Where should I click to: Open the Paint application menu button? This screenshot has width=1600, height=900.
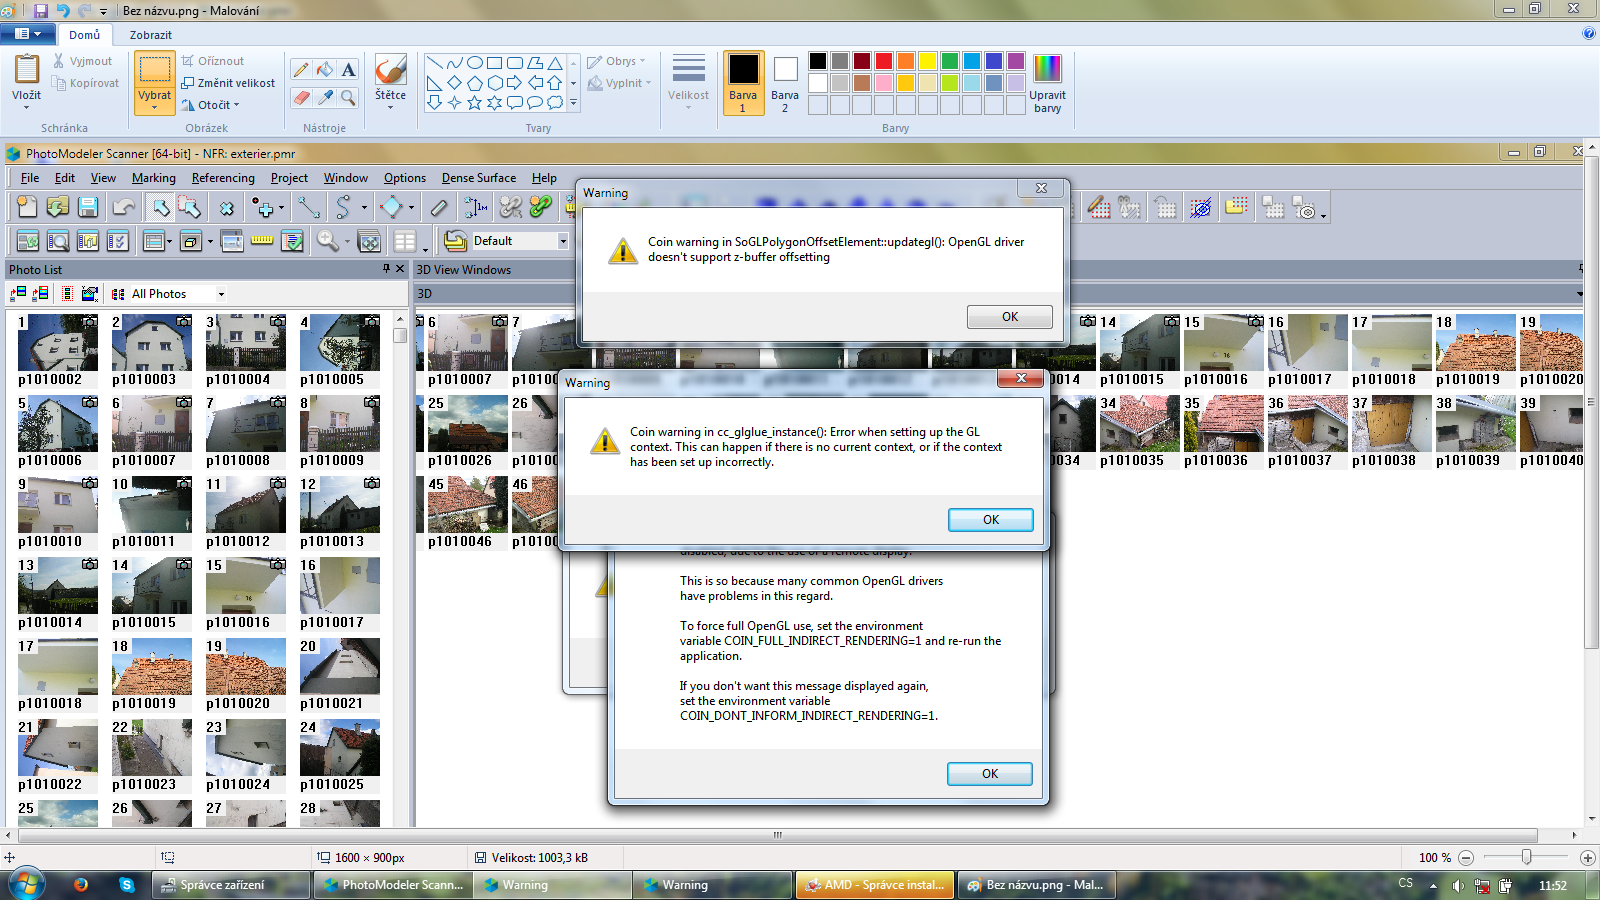coord(27,34)
